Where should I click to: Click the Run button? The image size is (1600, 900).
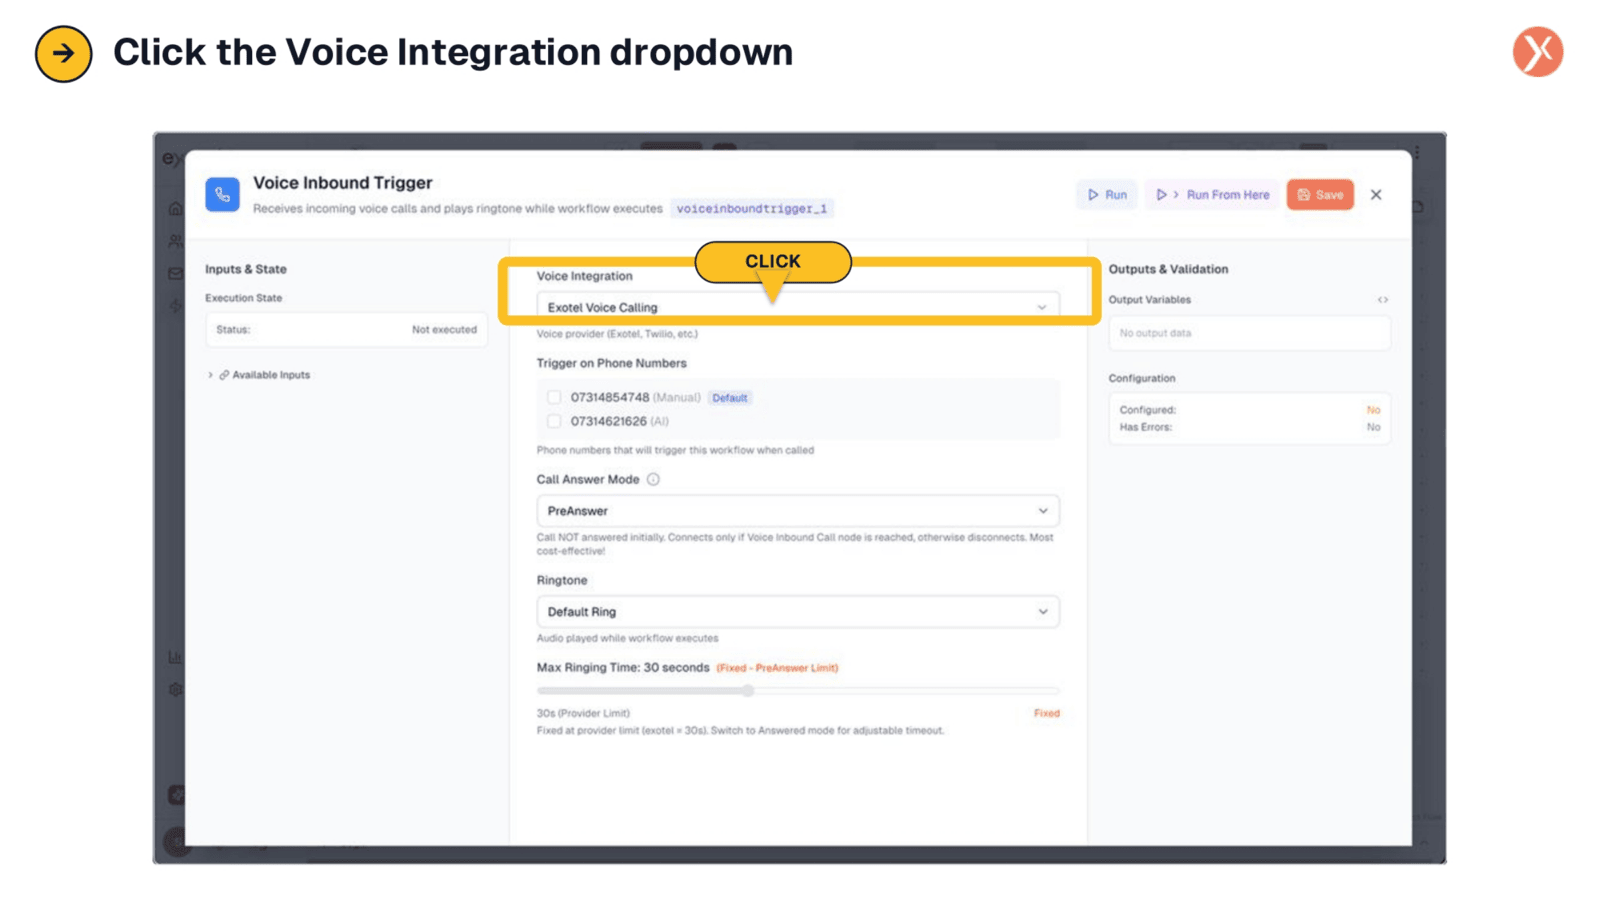click(1107, 195)
